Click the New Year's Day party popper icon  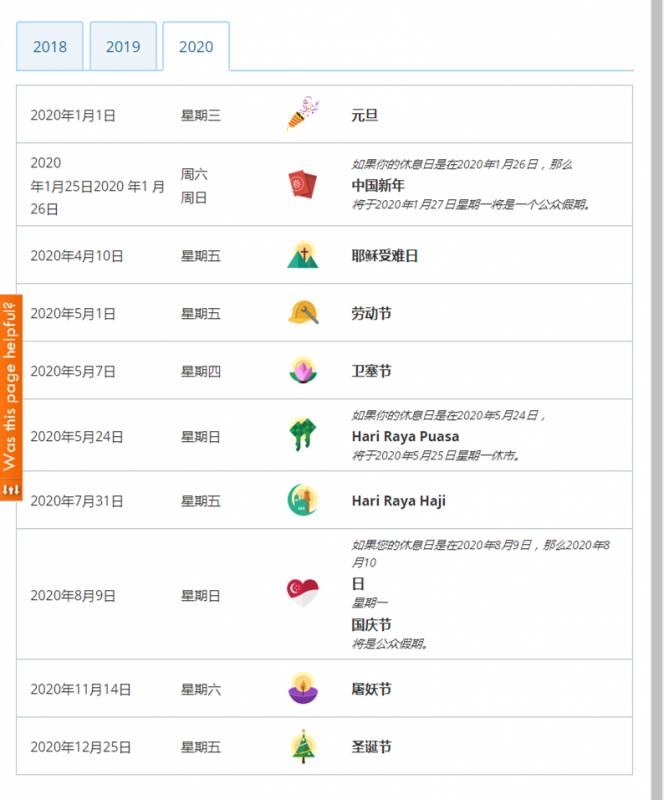[302, 114]
